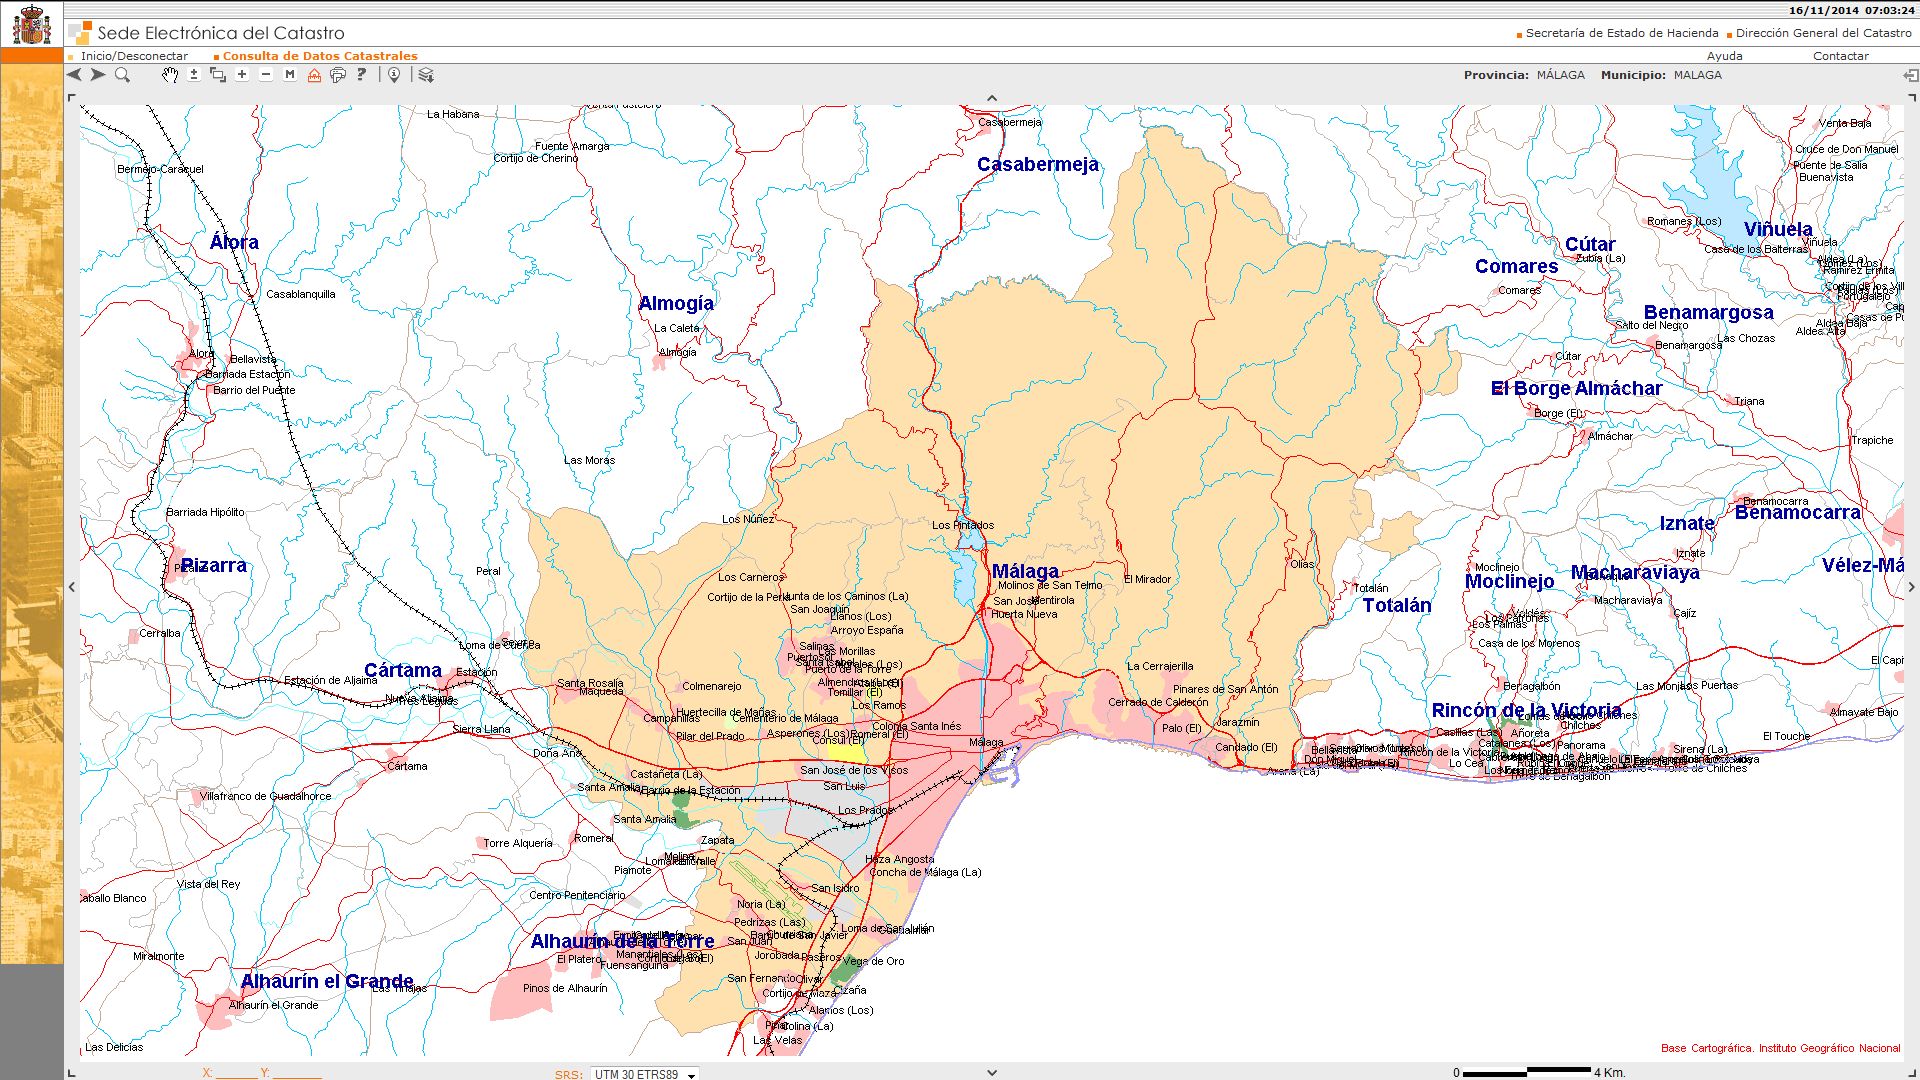
Task: Pan the map north with top arrow
Action: (x=992, y=98)
